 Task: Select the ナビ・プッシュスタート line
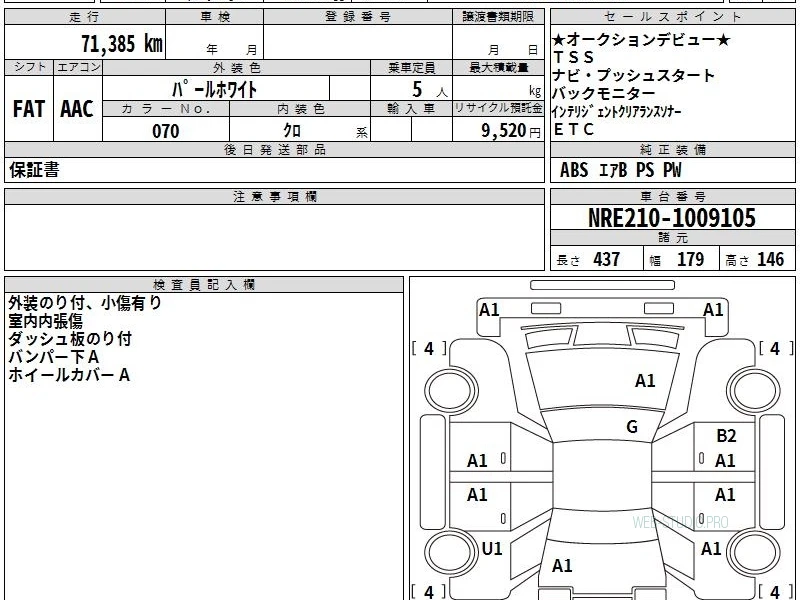[x=634, y=76]
